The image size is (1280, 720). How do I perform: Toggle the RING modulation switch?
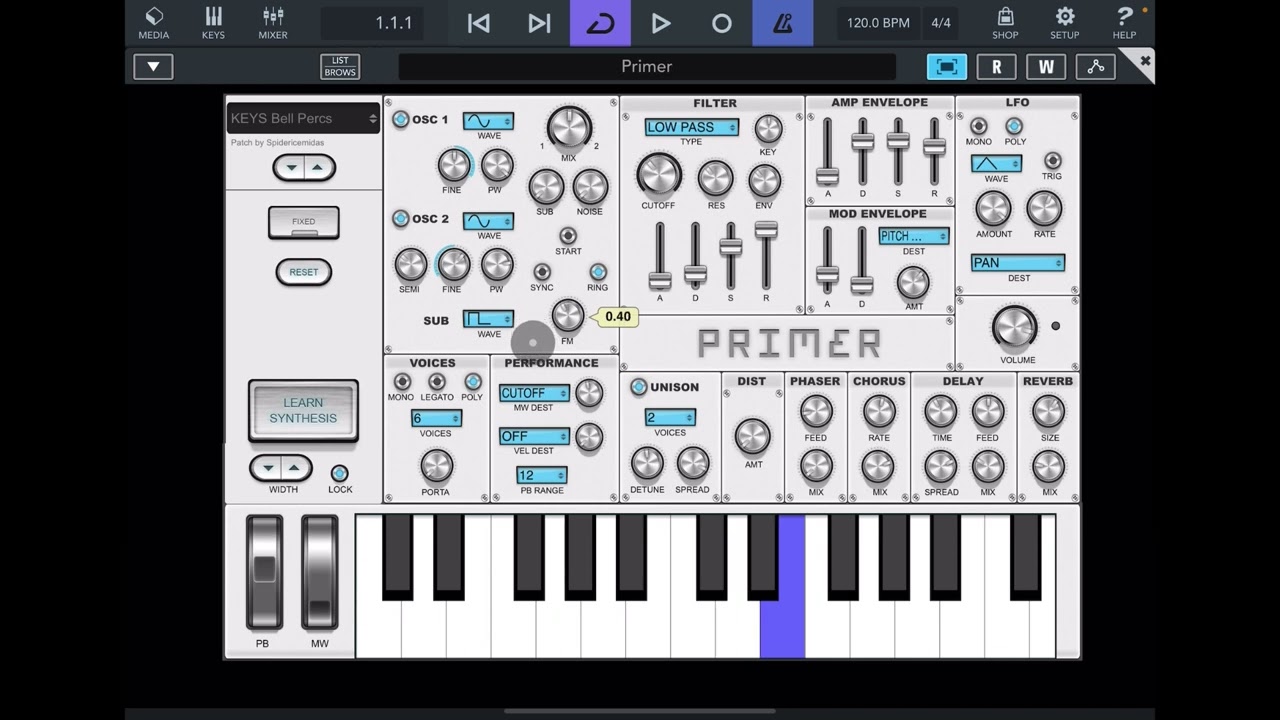[598, 272]
